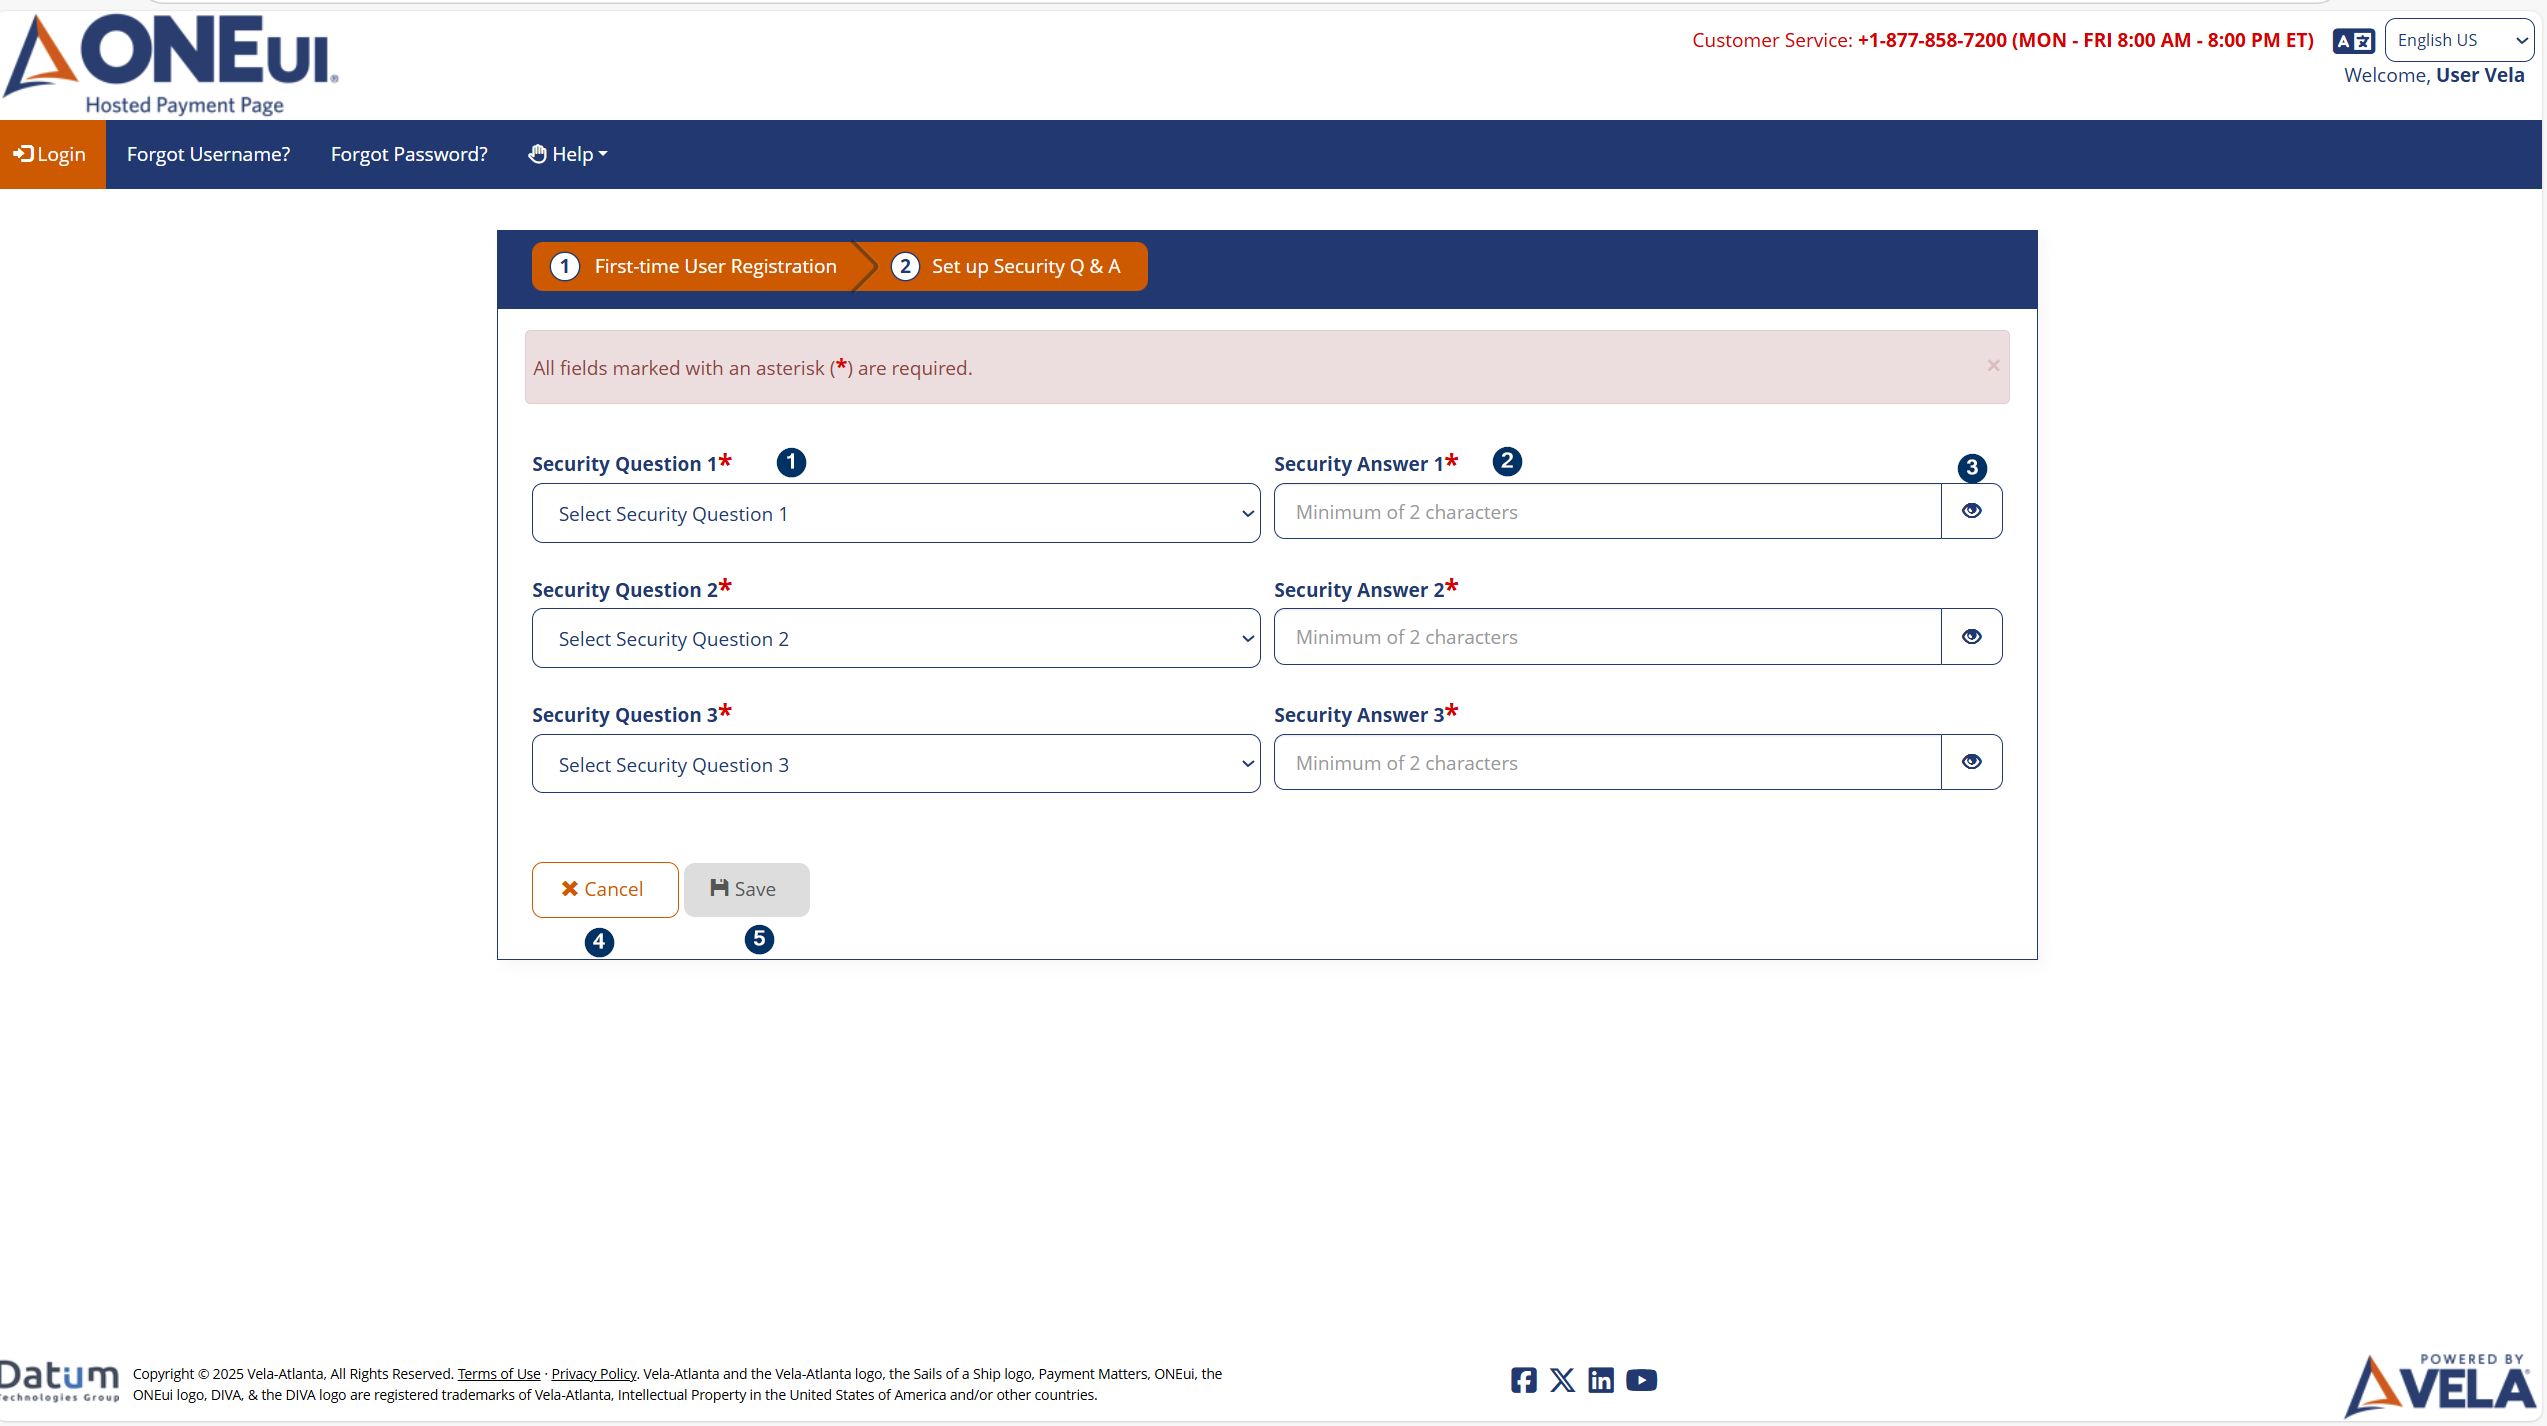Viewport: 2547px width, 1426px height.
Task: Open the Help menu
Action: [566, 153]
